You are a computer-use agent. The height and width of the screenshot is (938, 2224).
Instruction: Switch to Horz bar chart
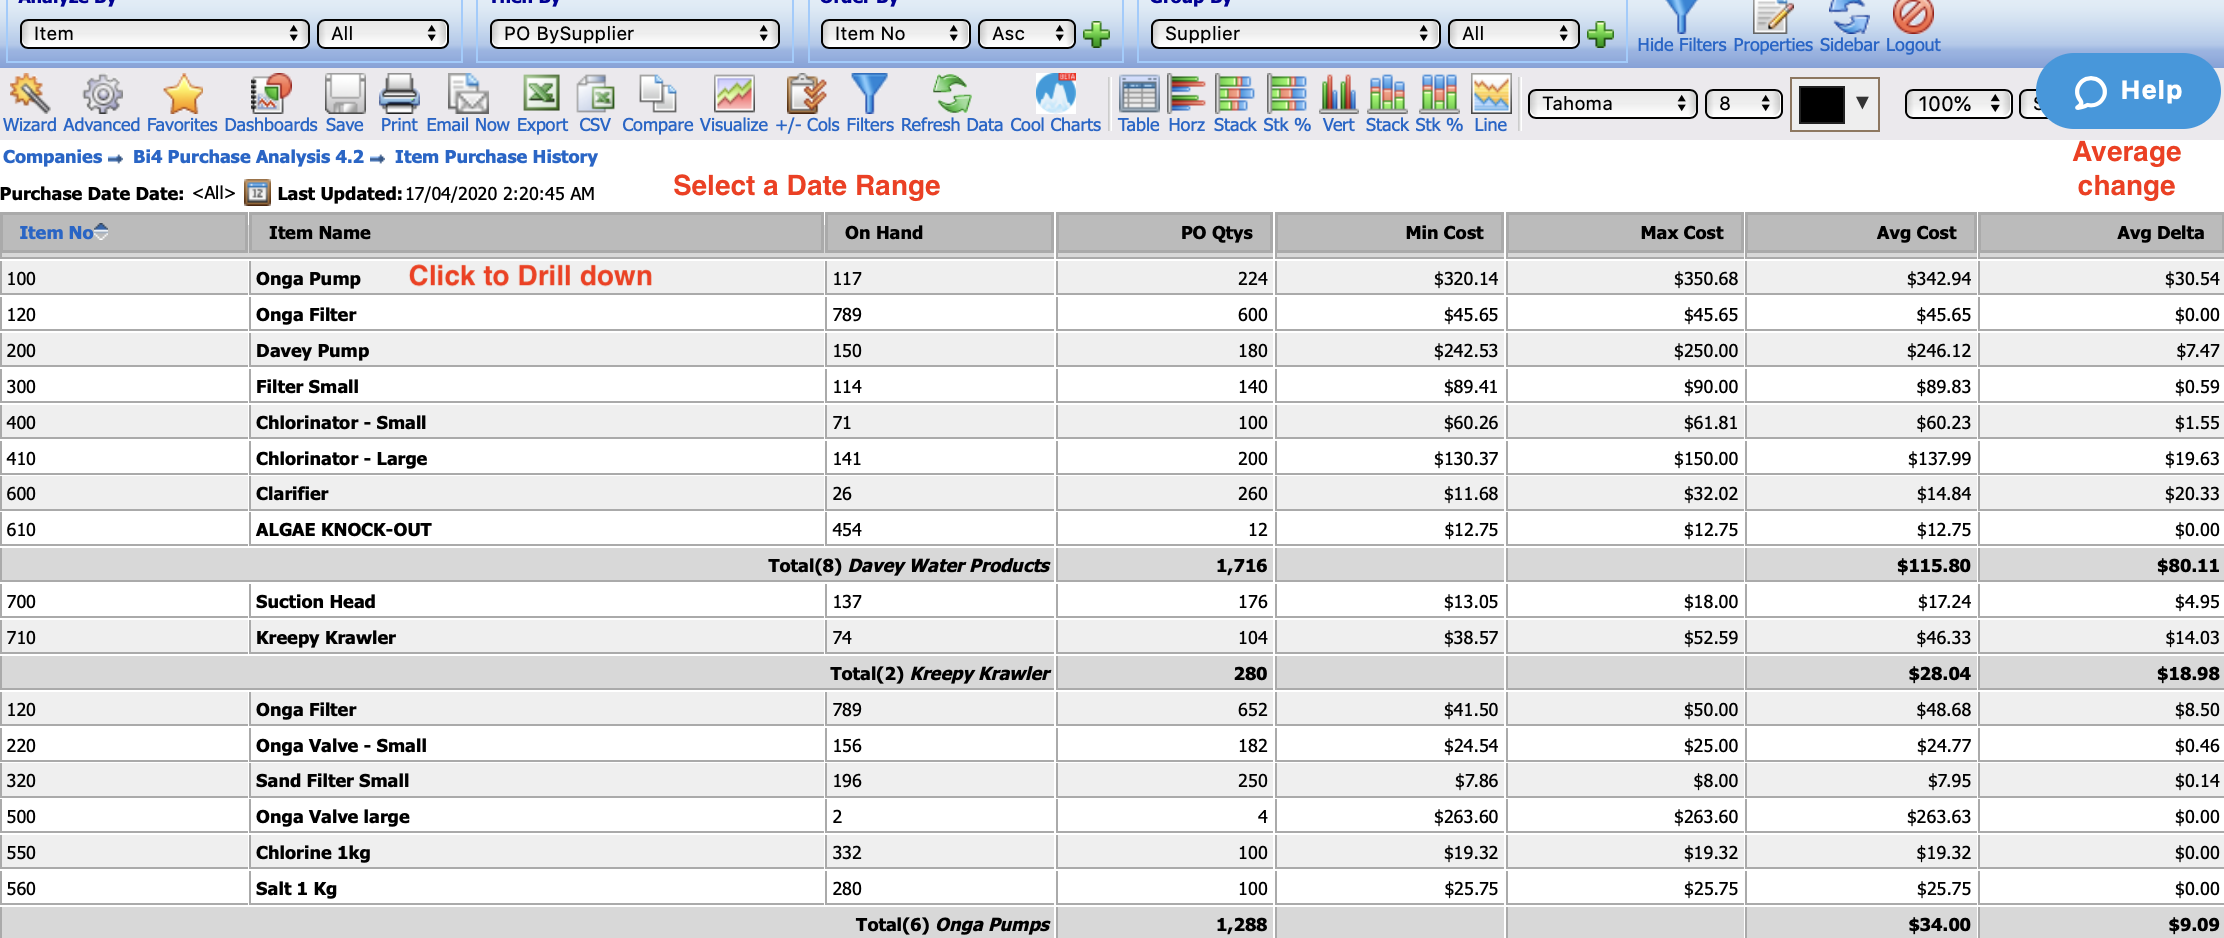[1186, 104]
